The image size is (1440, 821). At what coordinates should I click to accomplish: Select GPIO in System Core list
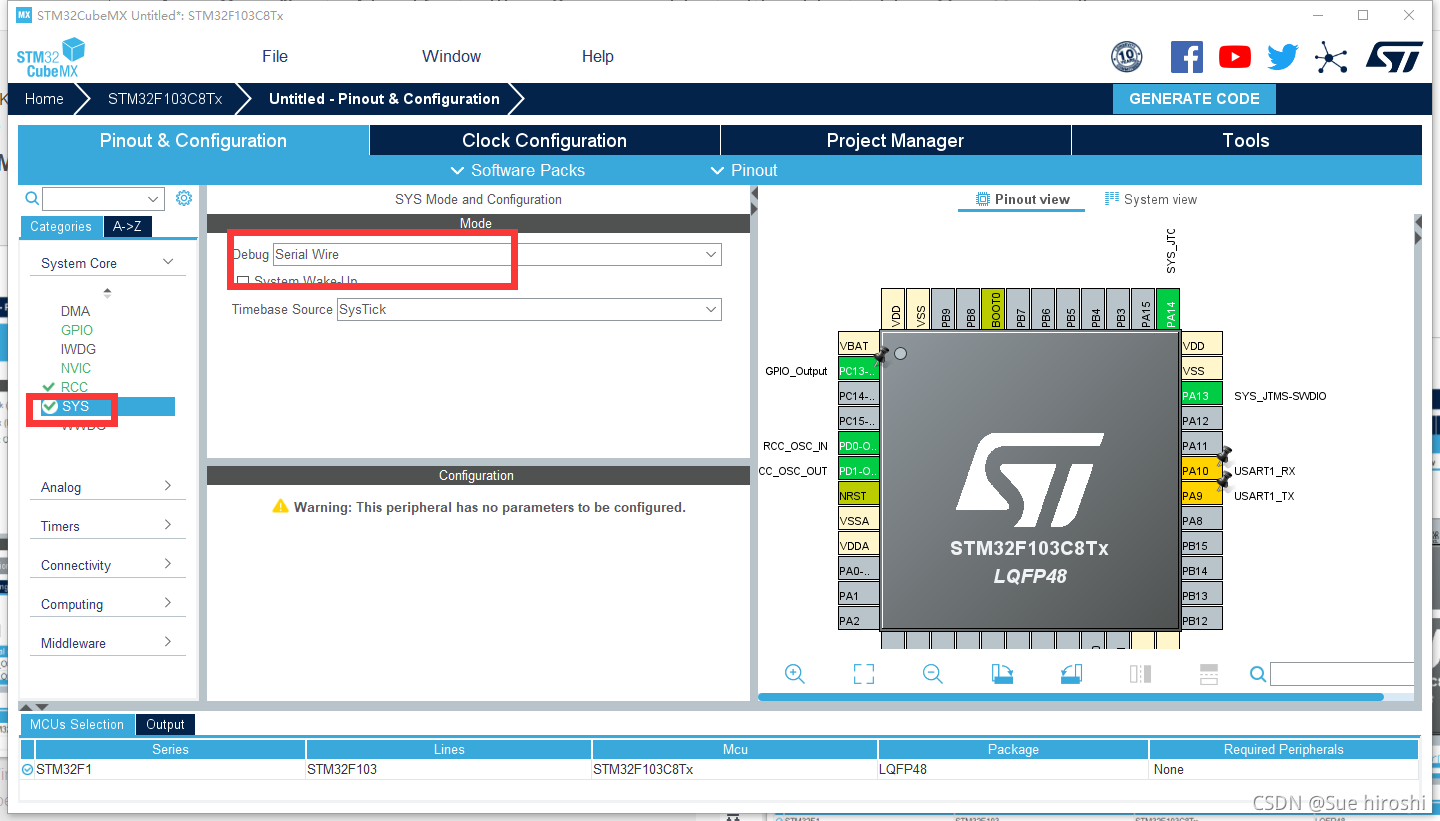pos(77,330)
